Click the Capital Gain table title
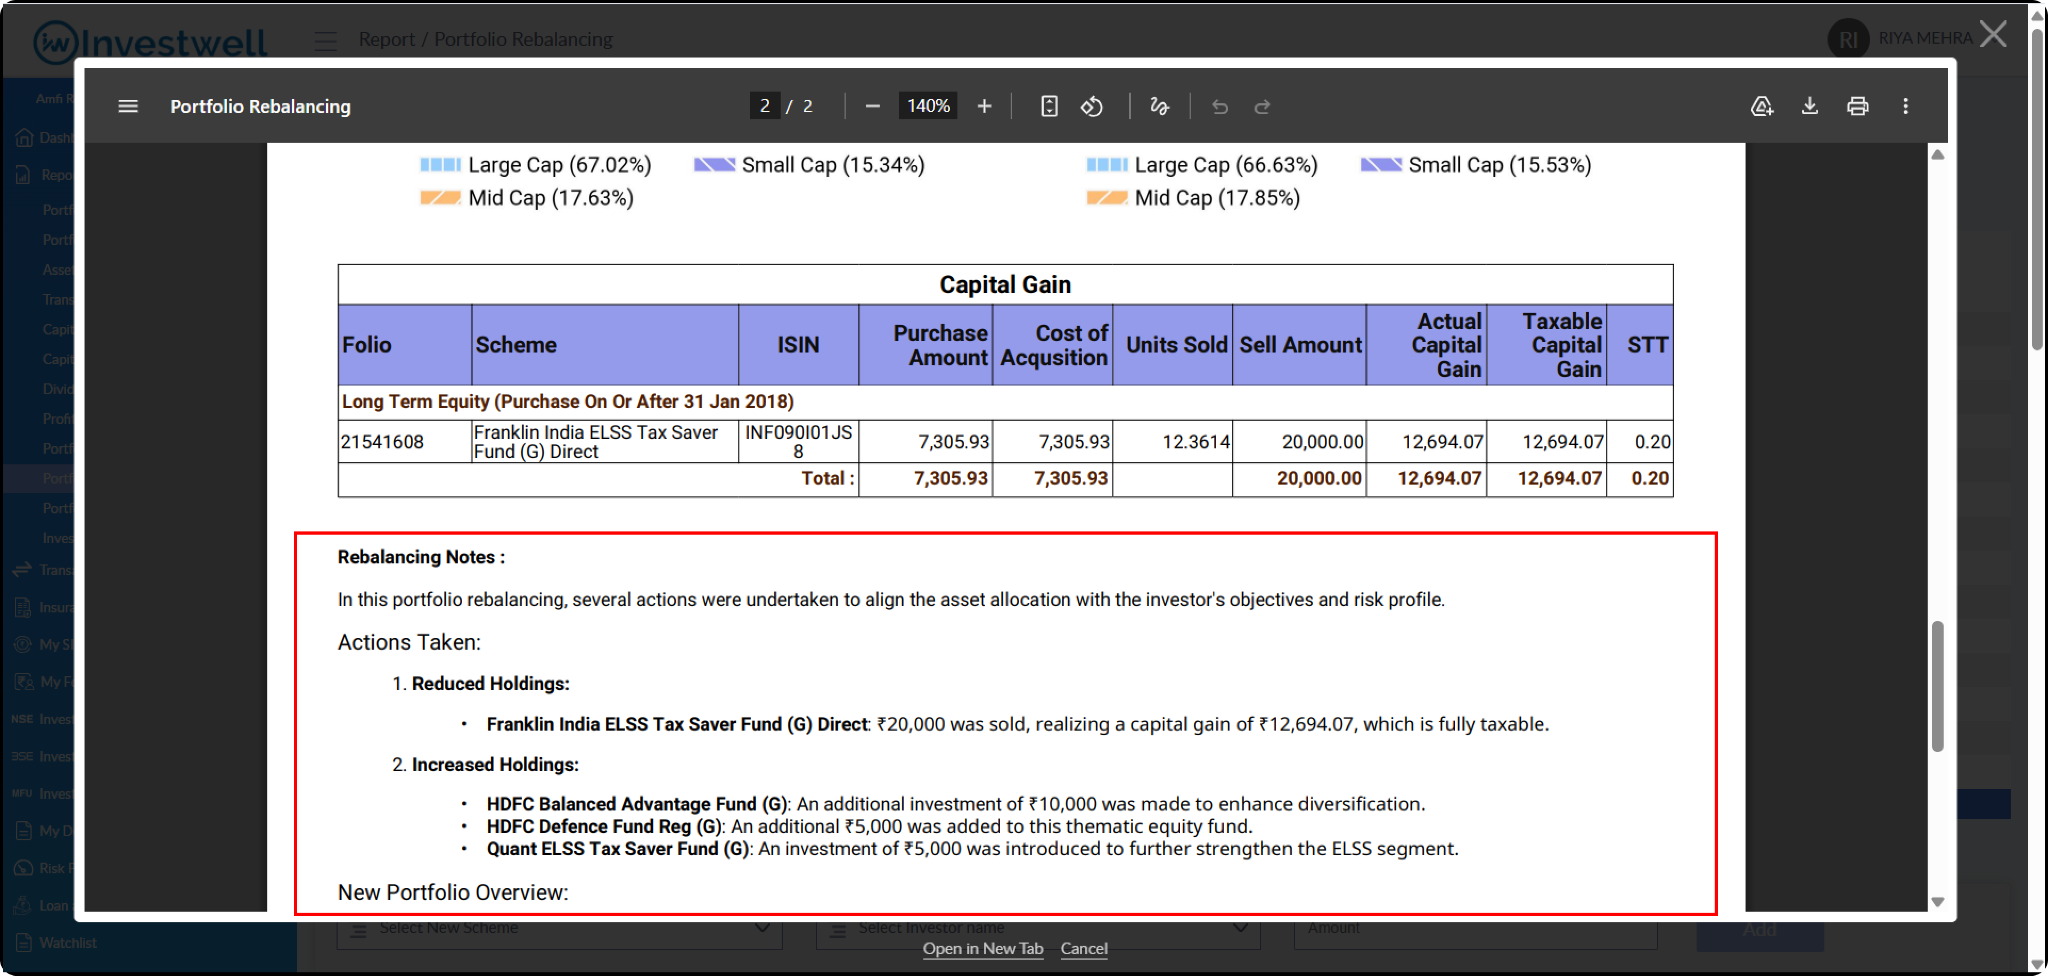This screenshot has width=2048, height=976. [1005, 285]
